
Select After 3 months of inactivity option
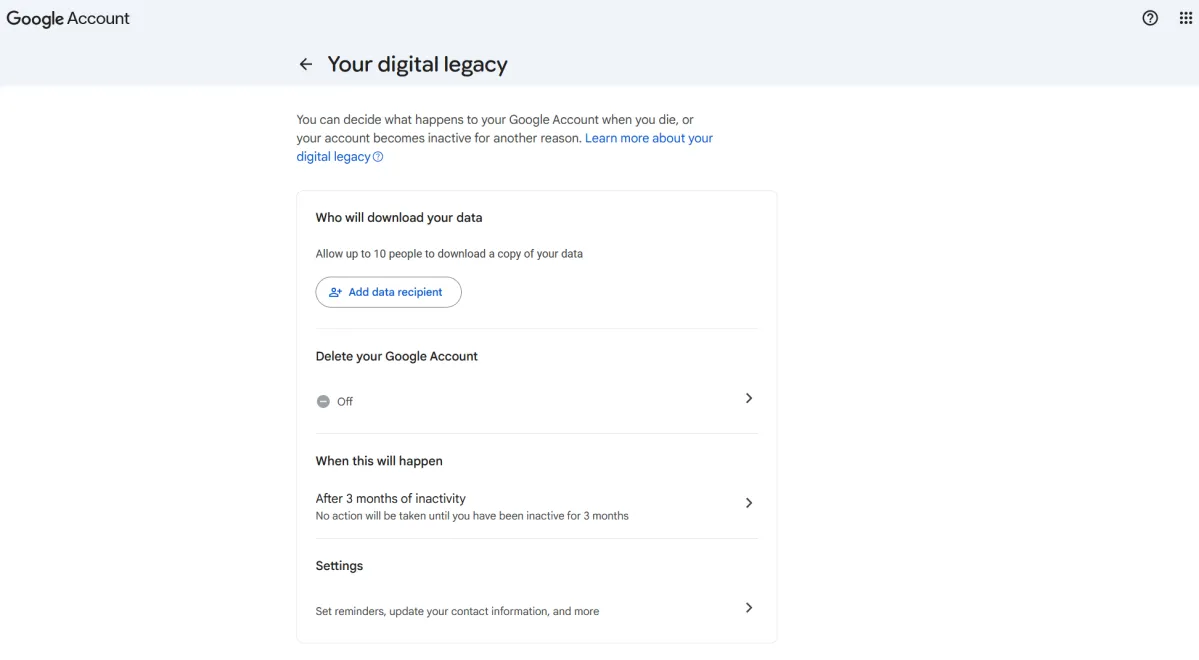point(391,498)
